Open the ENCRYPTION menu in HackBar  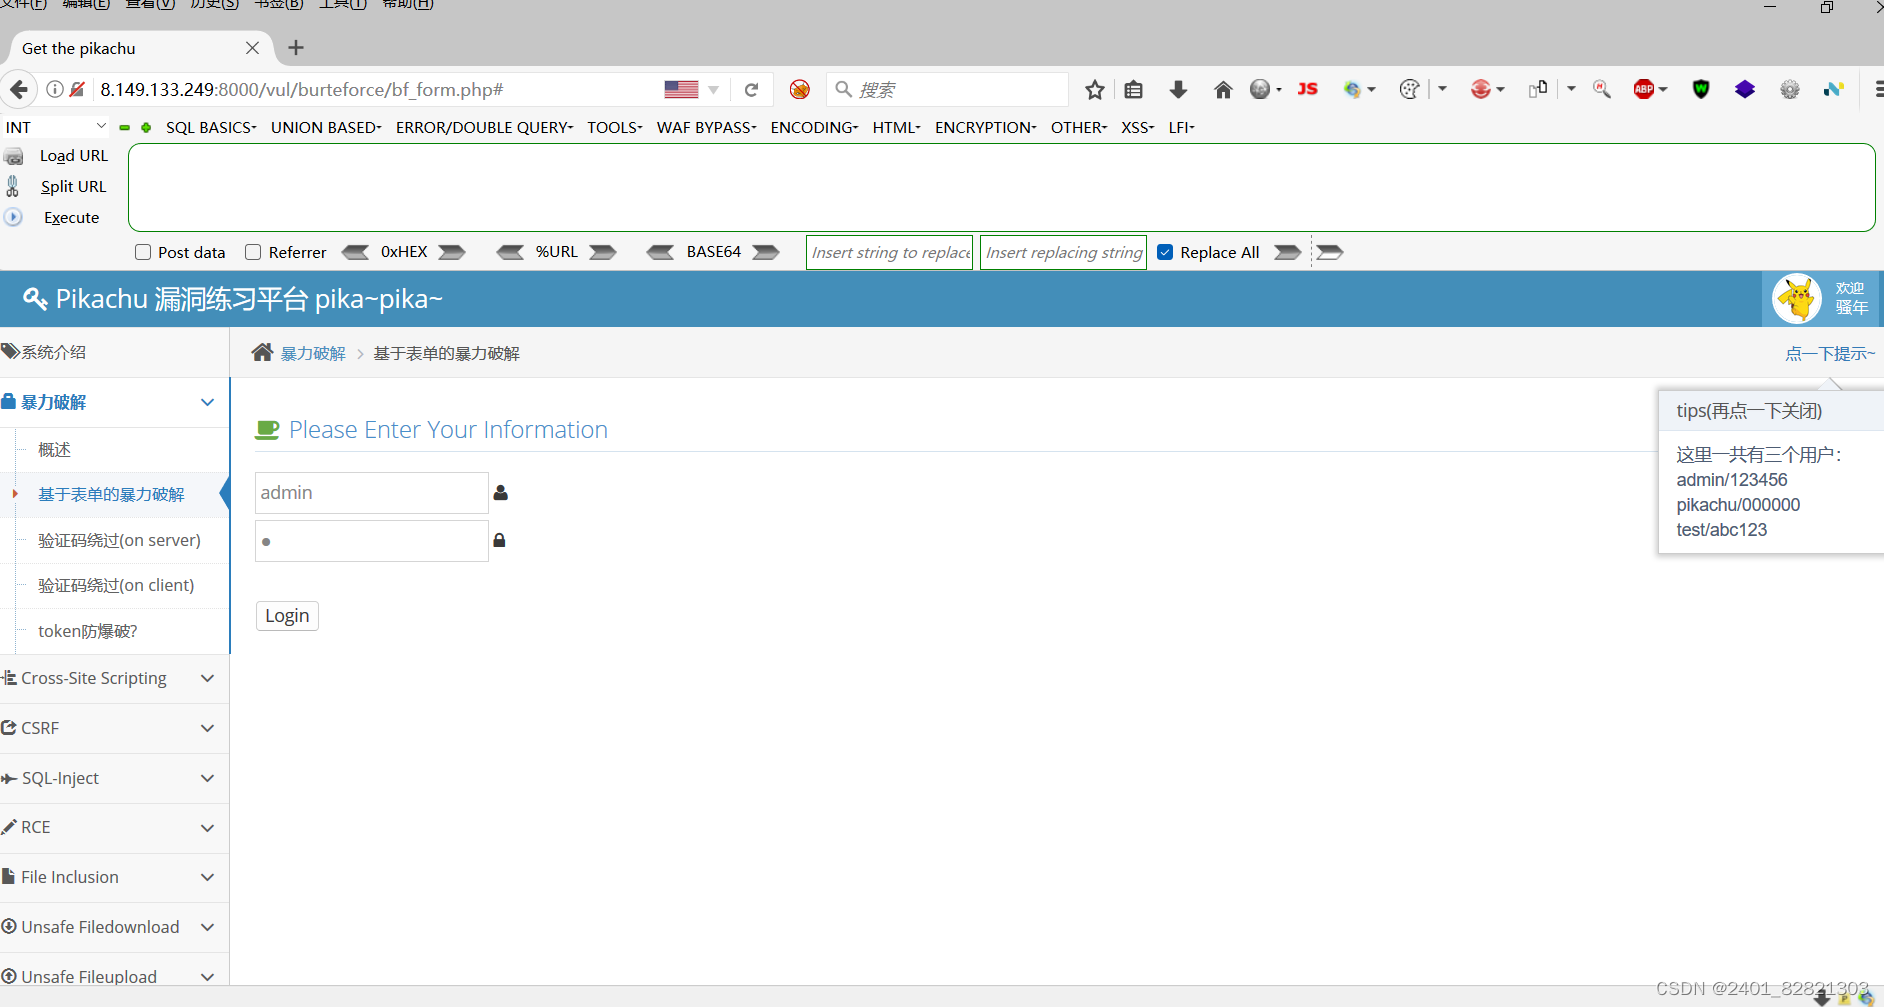985,127
